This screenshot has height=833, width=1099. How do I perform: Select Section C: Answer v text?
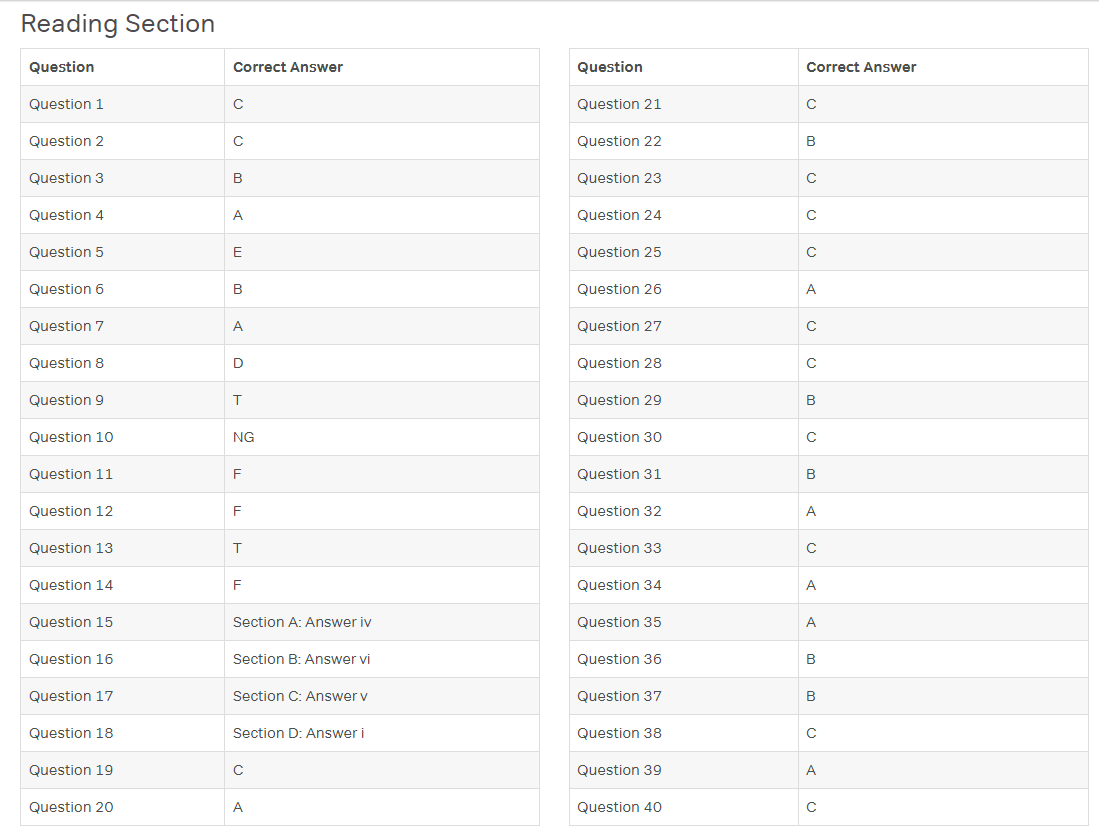point(300,696)
